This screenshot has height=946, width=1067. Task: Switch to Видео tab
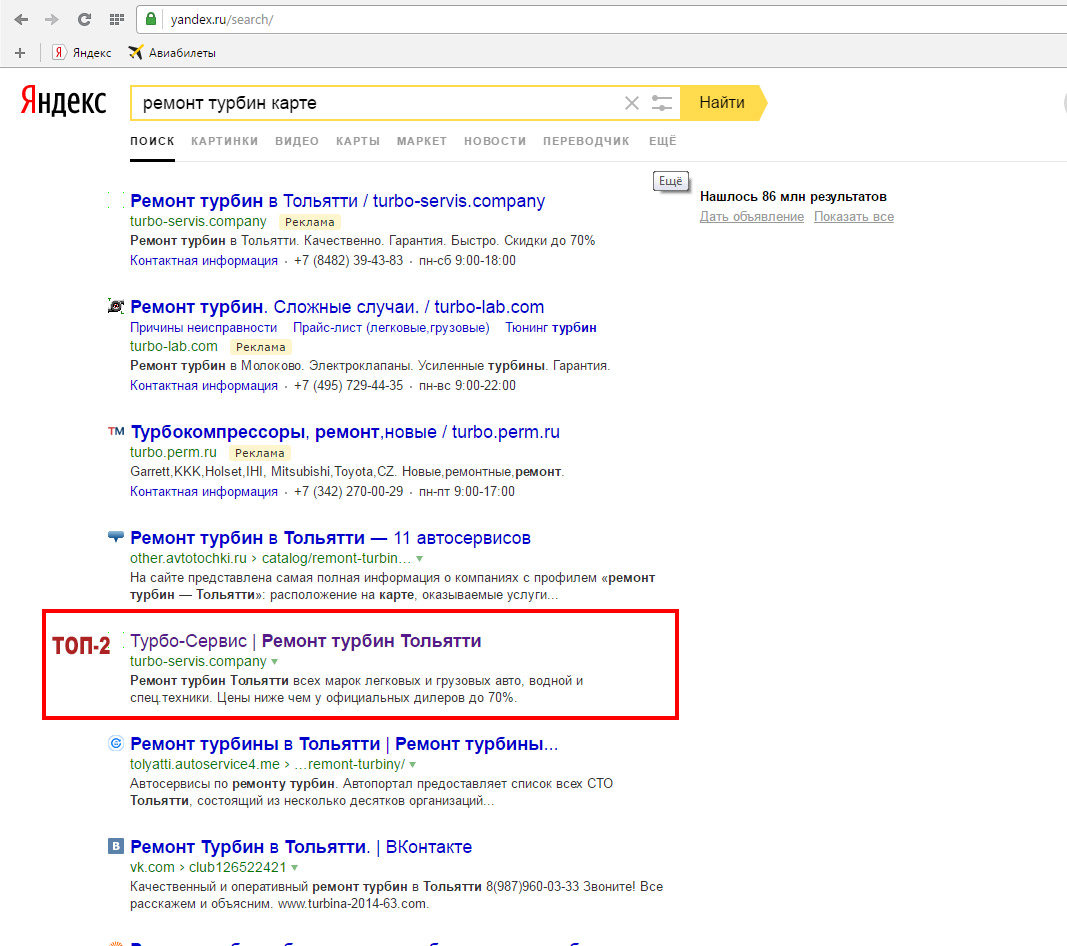pyautogui.click(x=297, y=142)
